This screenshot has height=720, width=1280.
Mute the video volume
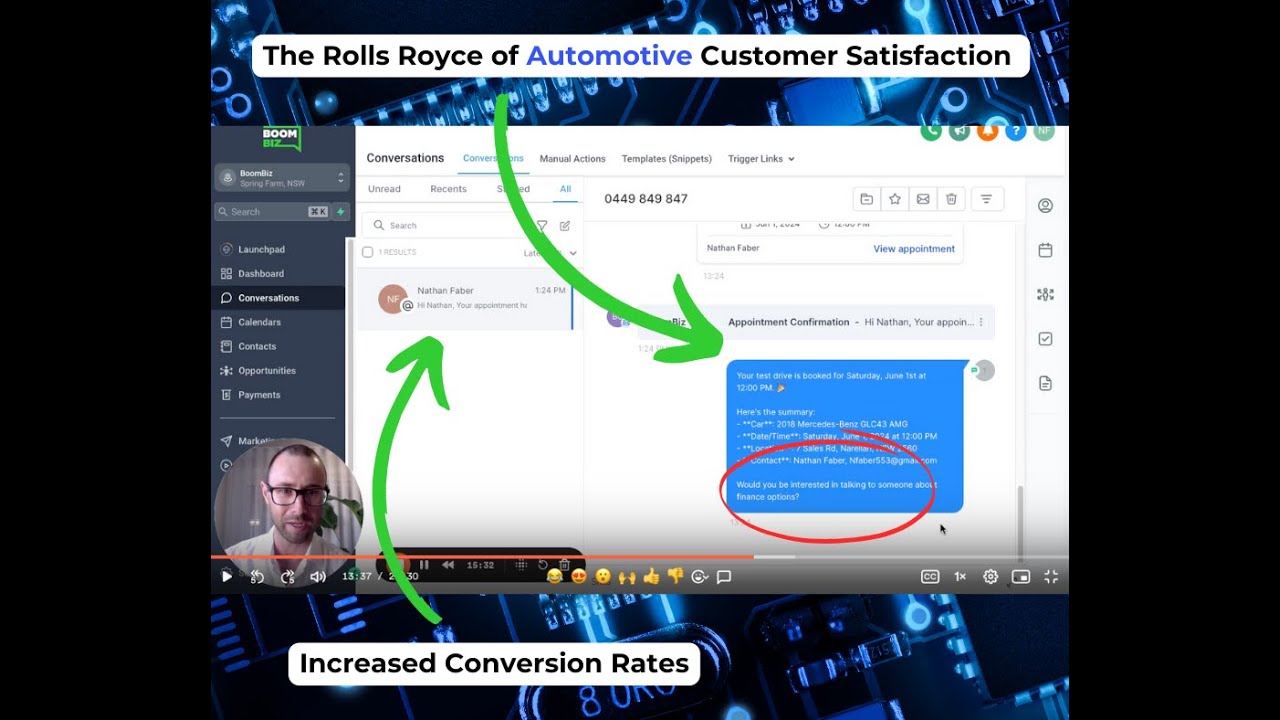318,576
